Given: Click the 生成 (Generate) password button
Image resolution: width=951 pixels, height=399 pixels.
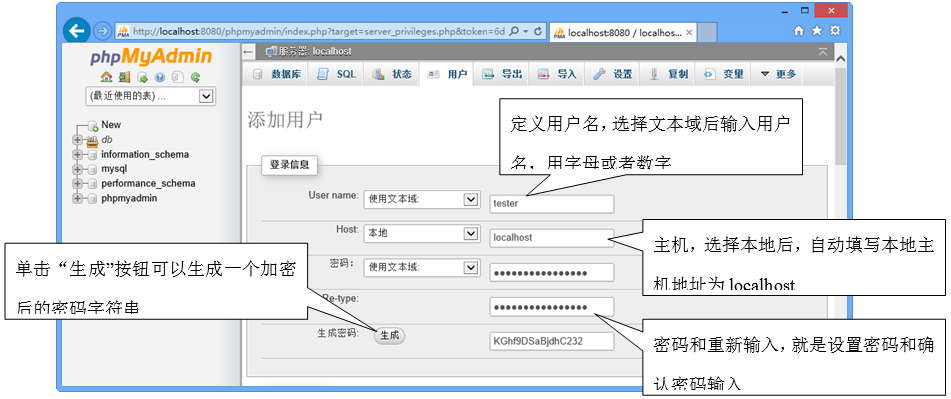Looking at the screenshot, I should (389, 336).
